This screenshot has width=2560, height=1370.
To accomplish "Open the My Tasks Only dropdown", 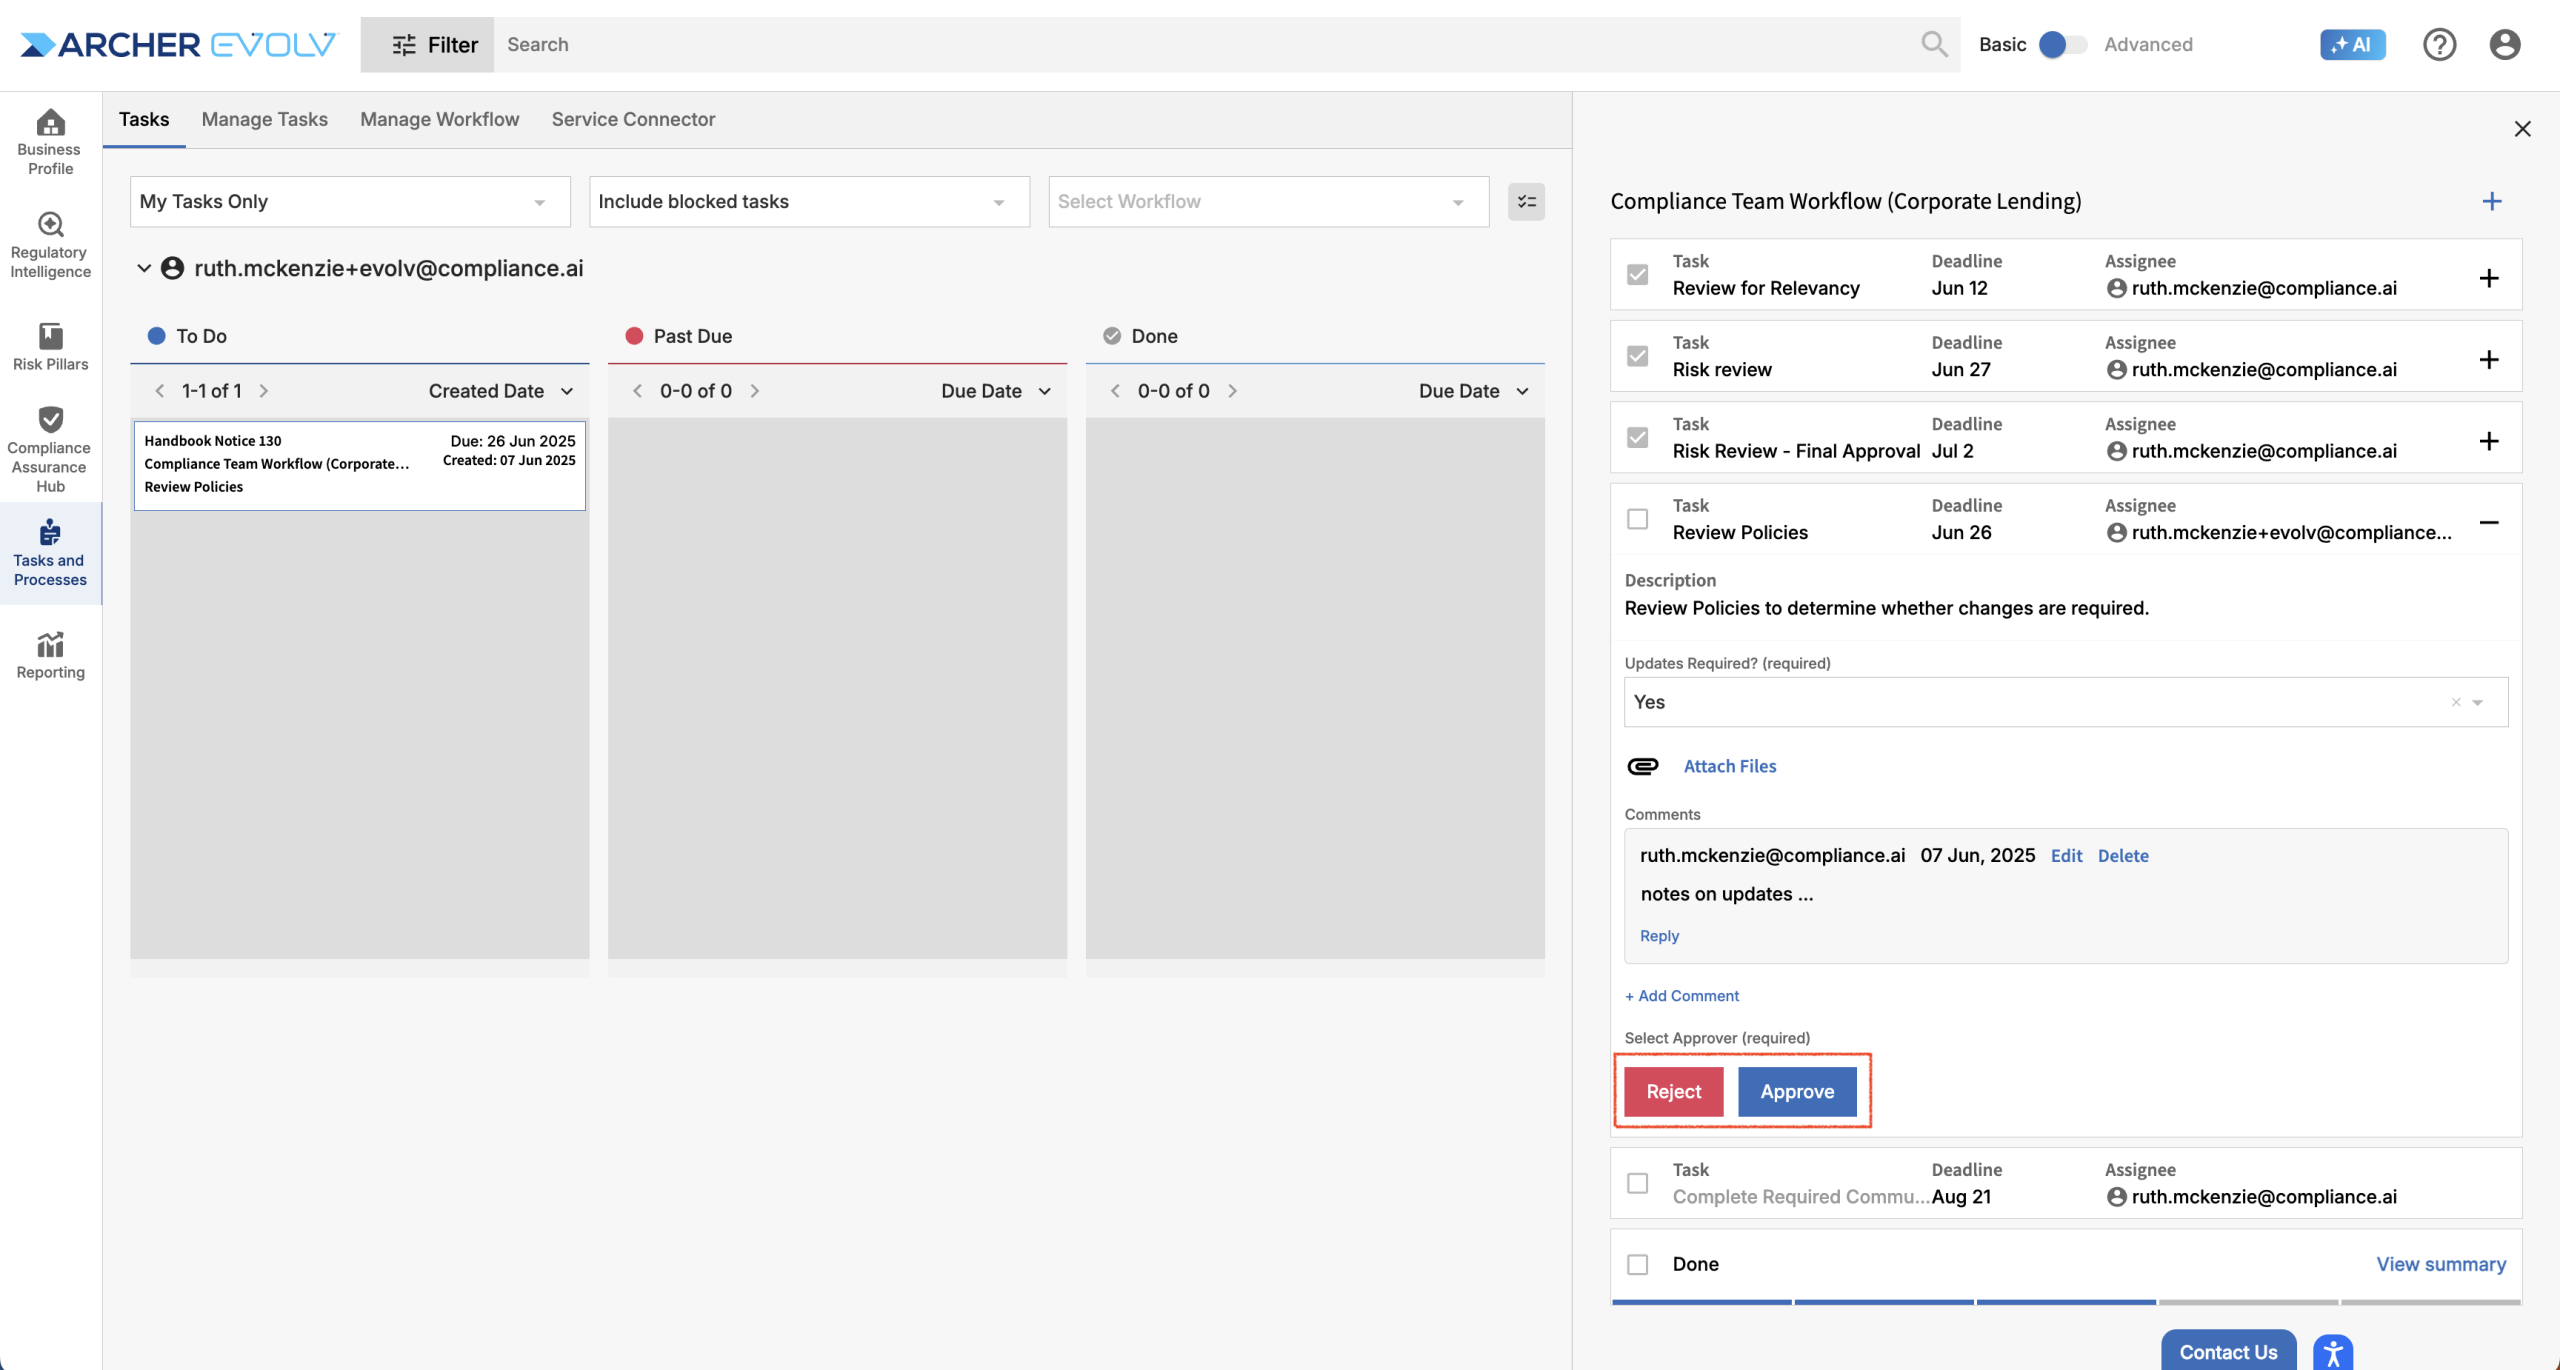I will [349, 202].
